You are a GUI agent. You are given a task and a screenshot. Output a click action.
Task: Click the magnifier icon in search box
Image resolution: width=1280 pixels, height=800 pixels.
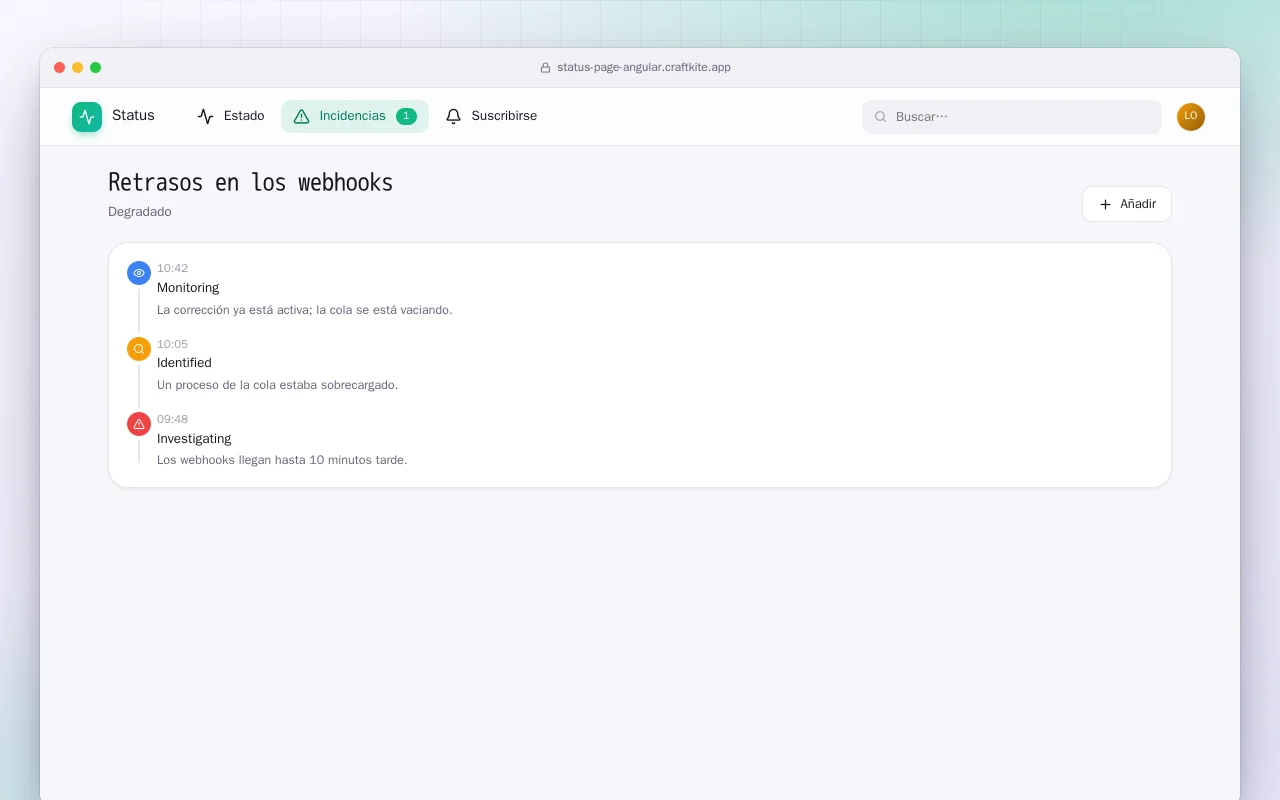tap(881, 117)
